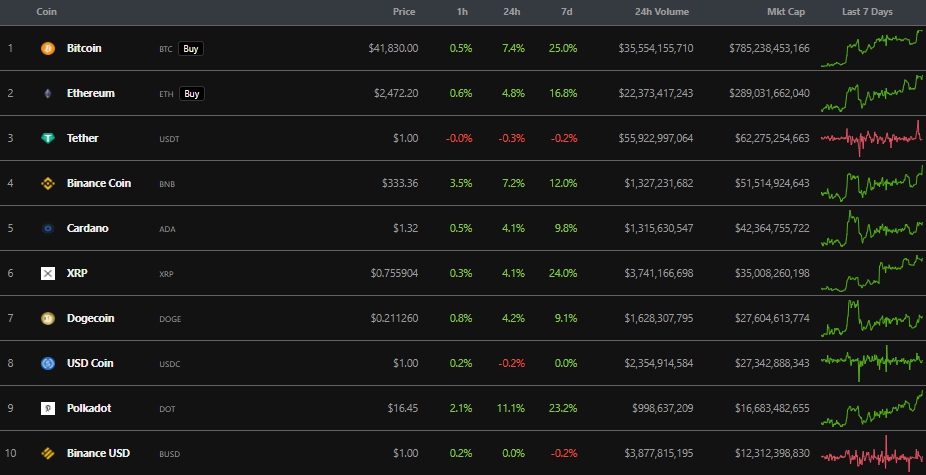Click the XRP logo icon
This screenshot has width=926, height=475.
[x=47, y=273]
